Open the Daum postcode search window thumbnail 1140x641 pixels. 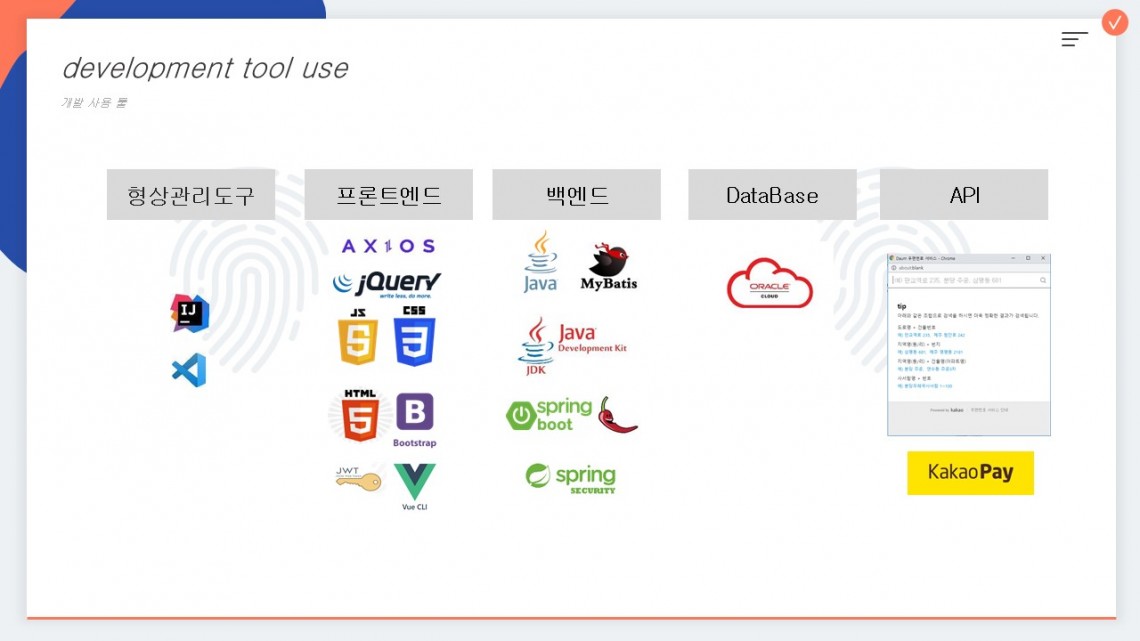coord(969,344)
